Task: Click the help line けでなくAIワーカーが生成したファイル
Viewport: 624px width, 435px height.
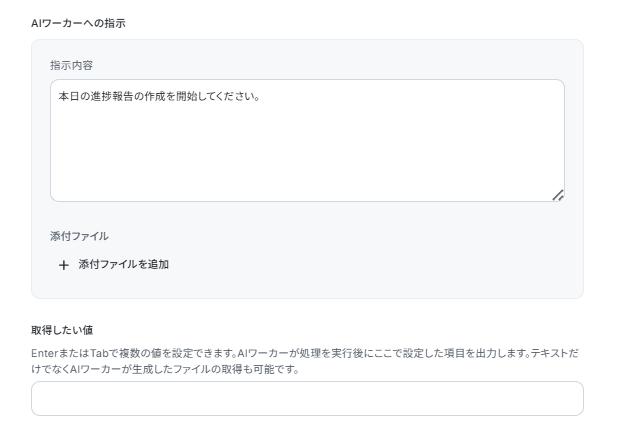Action: (x=165, y=369)
